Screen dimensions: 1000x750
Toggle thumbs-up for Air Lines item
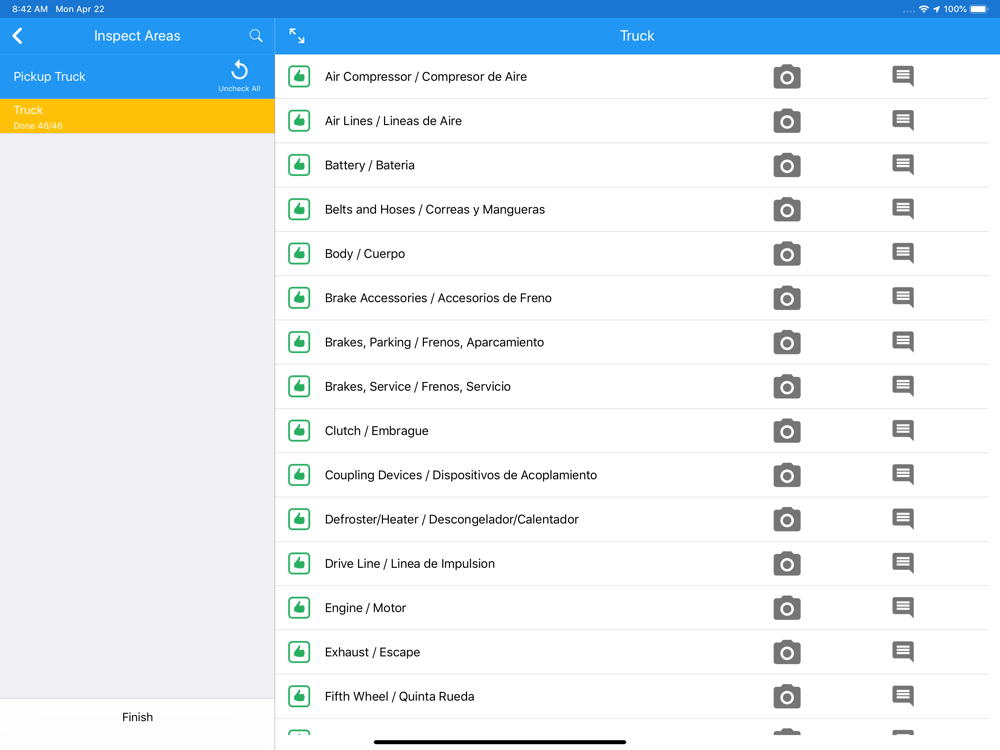coord(299,121)
